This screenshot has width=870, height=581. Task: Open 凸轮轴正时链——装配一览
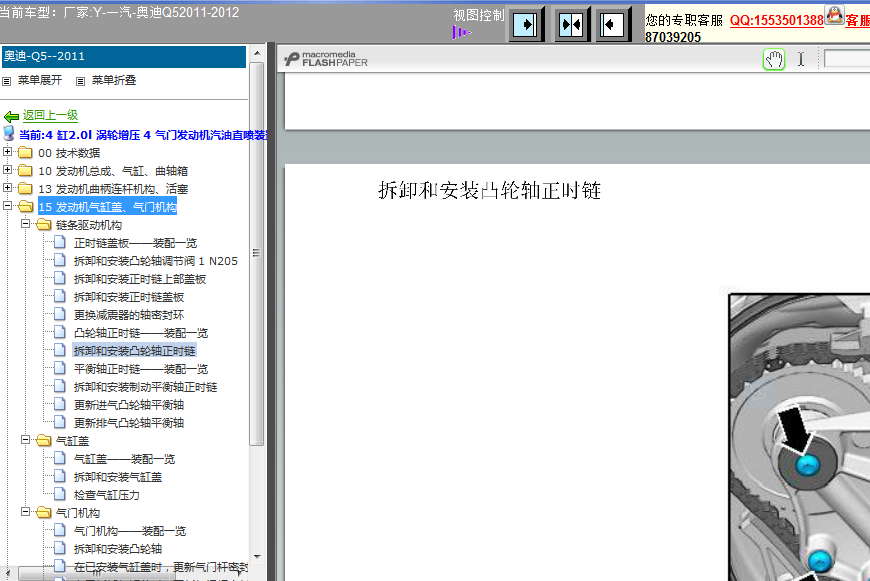[x=141, y=333]
